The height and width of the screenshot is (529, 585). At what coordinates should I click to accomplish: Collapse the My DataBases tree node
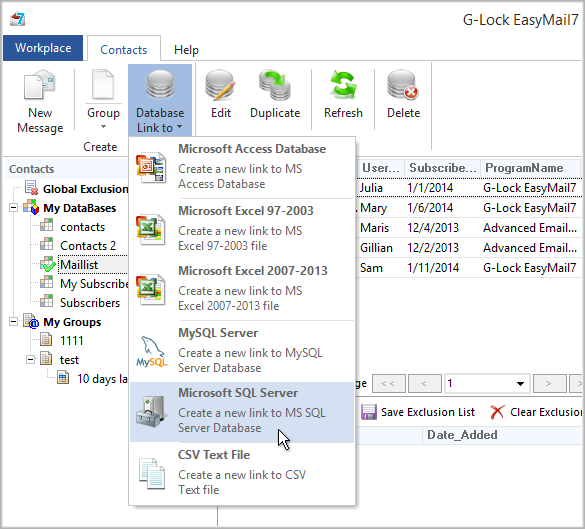(x=13, y=207)
